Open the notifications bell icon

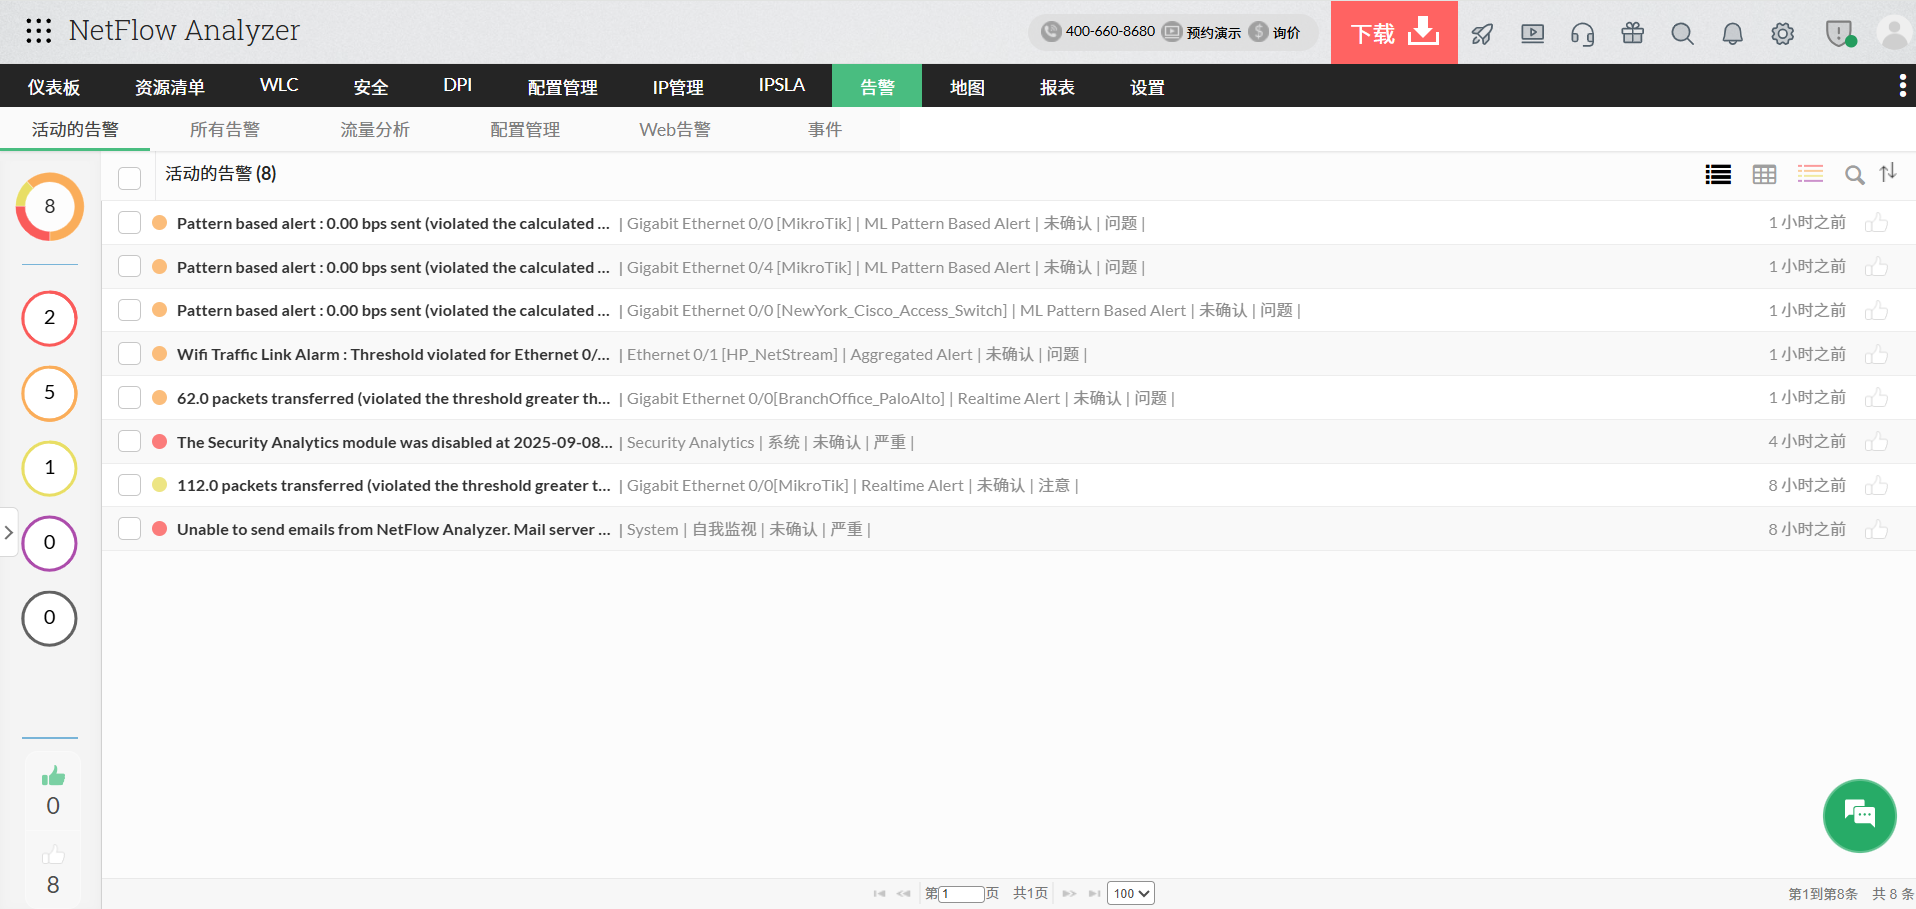(1732, 33)
